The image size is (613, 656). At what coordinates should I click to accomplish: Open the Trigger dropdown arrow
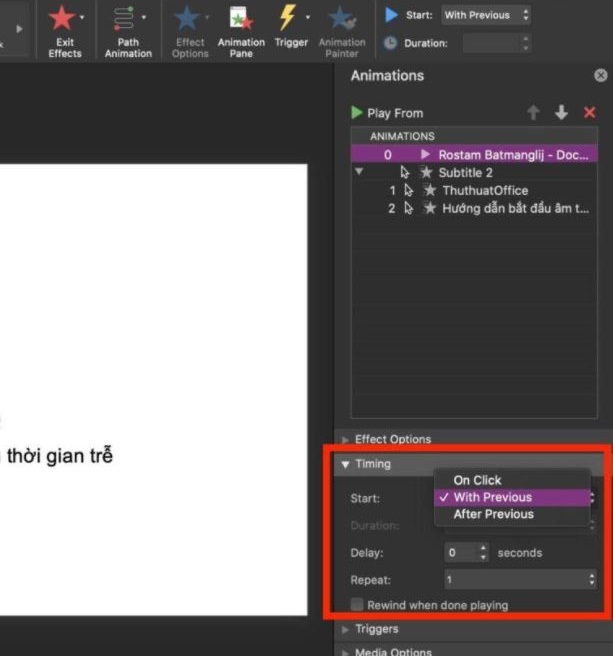pos(308,17)
